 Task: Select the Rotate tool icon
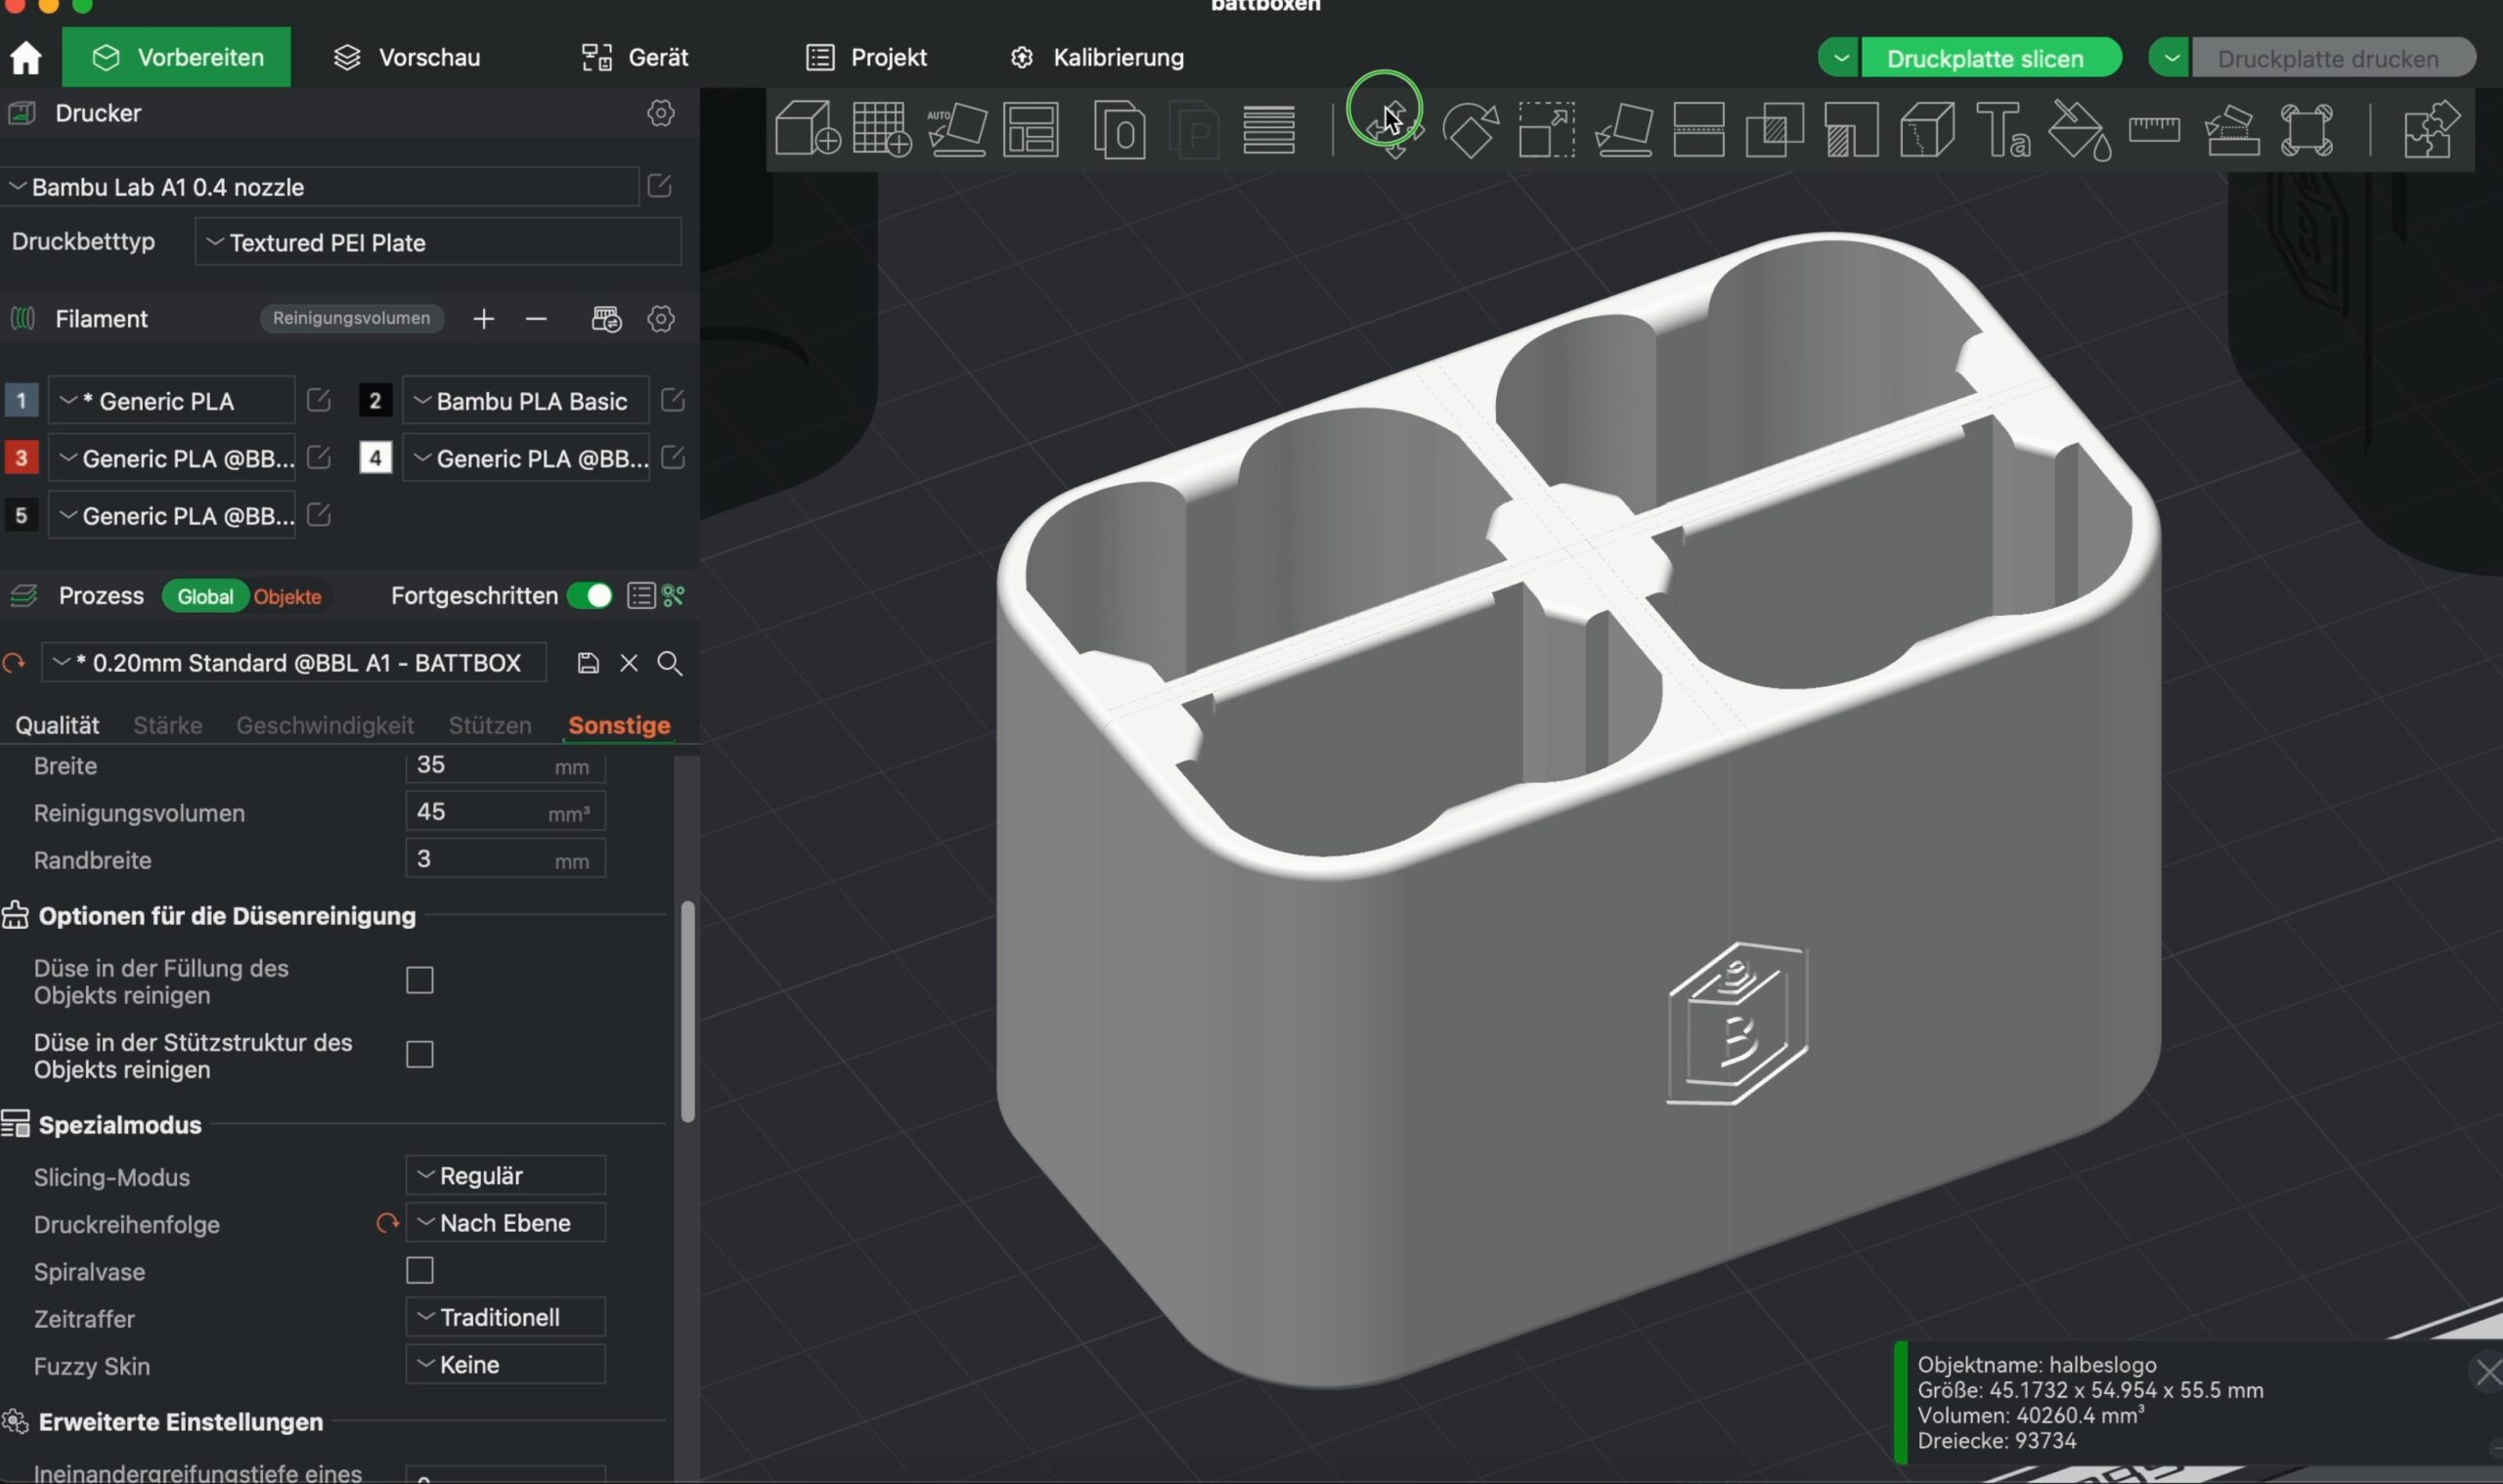1471,129
